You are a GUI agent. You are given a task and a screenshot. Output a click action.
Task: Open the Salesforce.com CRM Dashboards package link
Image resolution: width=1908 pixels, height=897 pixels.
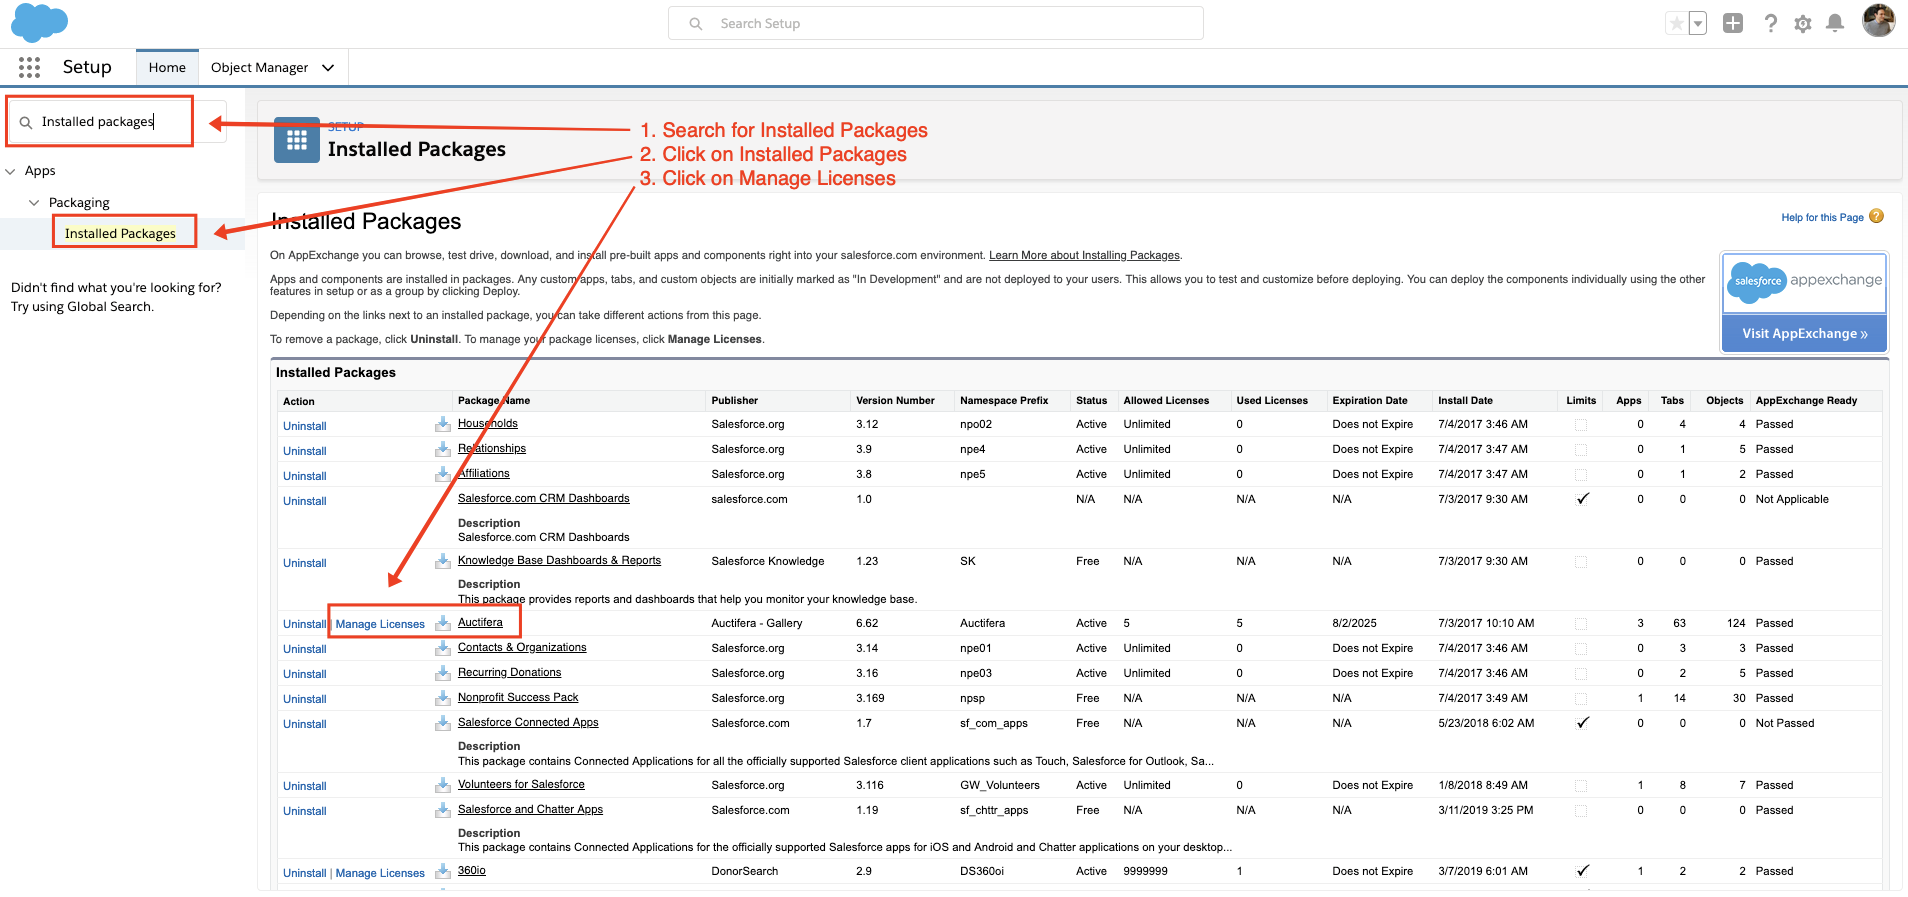click(x=544, y=498)
